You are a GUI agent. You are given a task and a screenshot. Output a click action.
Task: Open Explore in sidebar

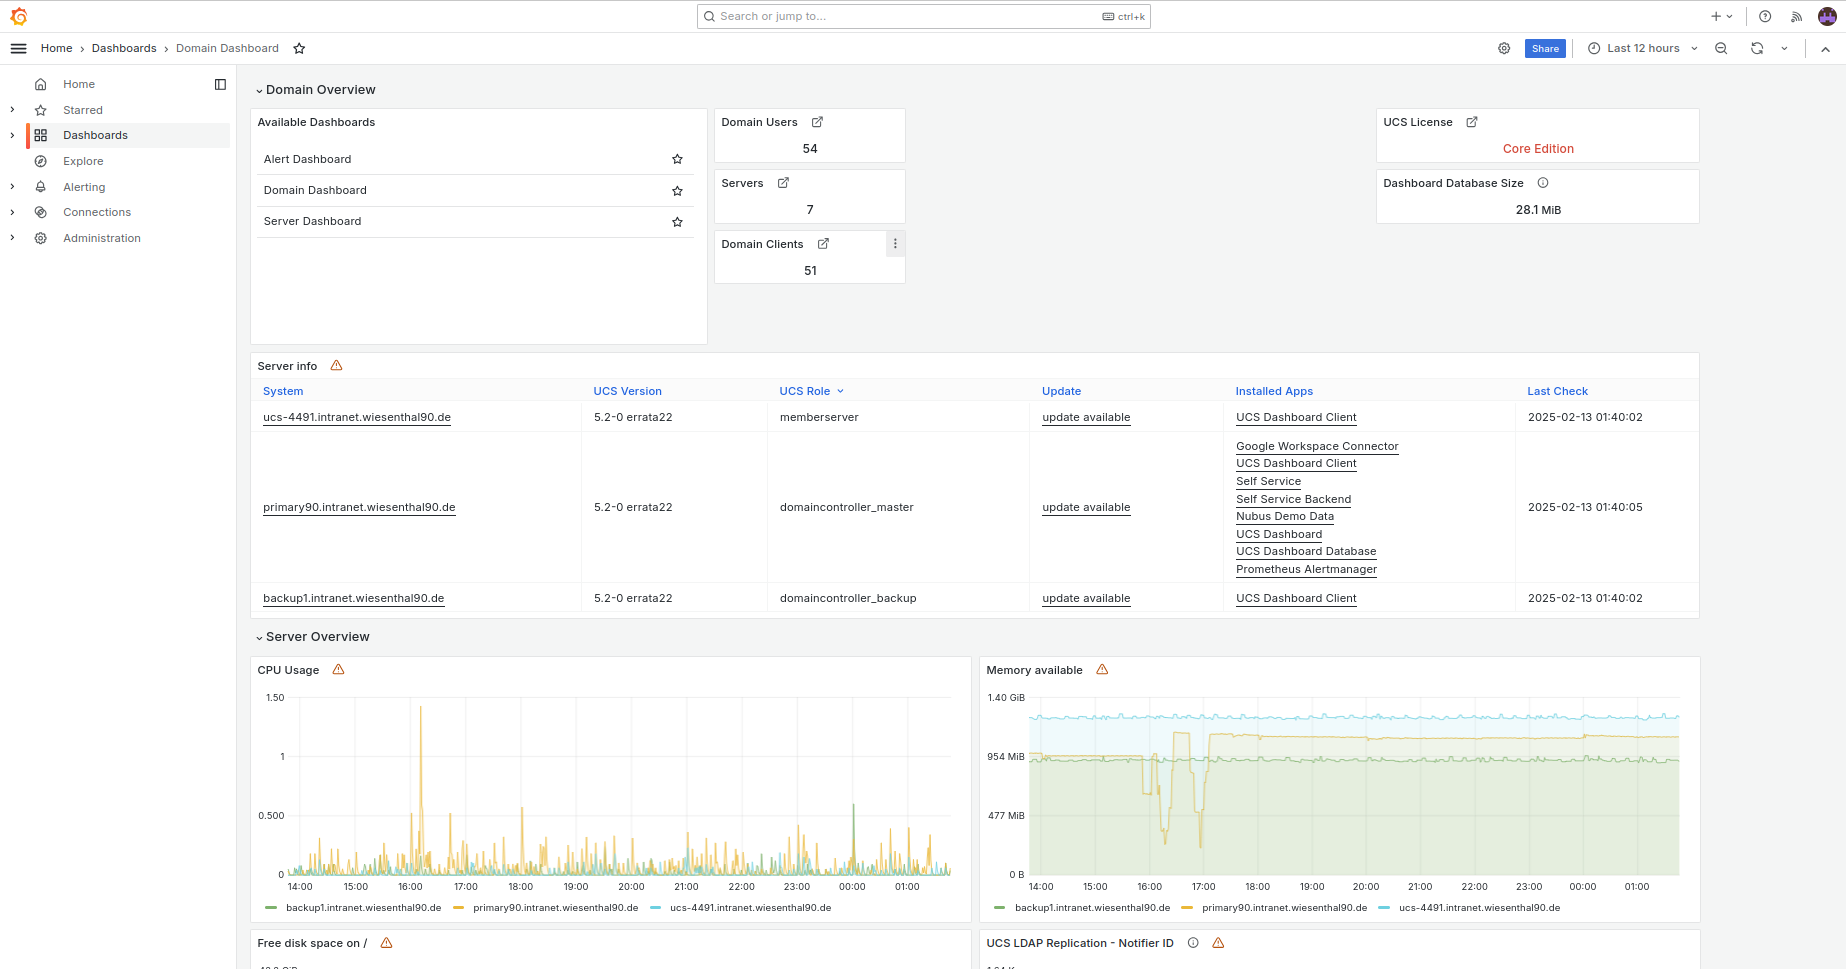pos(83,161)
